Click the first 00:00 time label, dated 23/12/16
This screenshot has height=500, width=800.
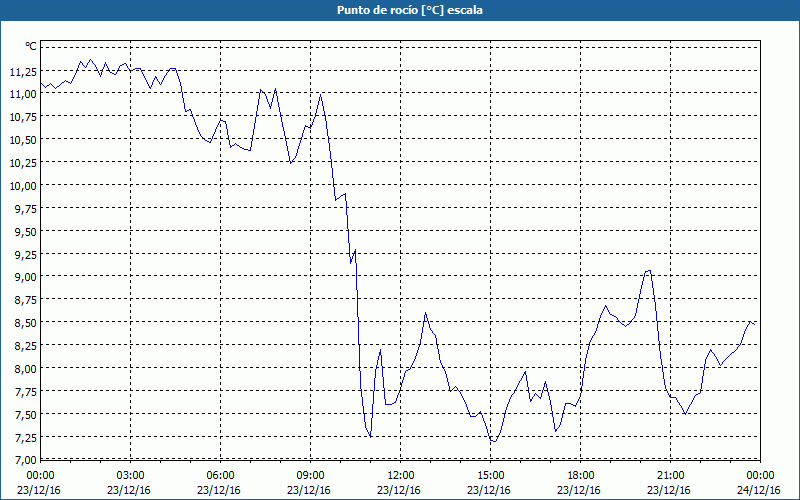coord(39,476)
